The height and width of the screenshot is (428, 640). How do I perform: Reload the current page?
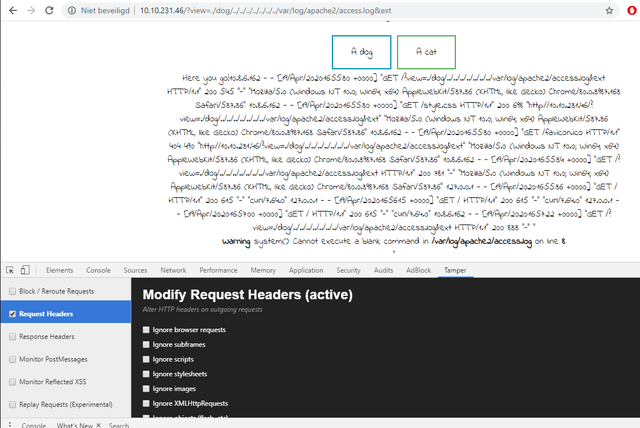coord(49,11)
